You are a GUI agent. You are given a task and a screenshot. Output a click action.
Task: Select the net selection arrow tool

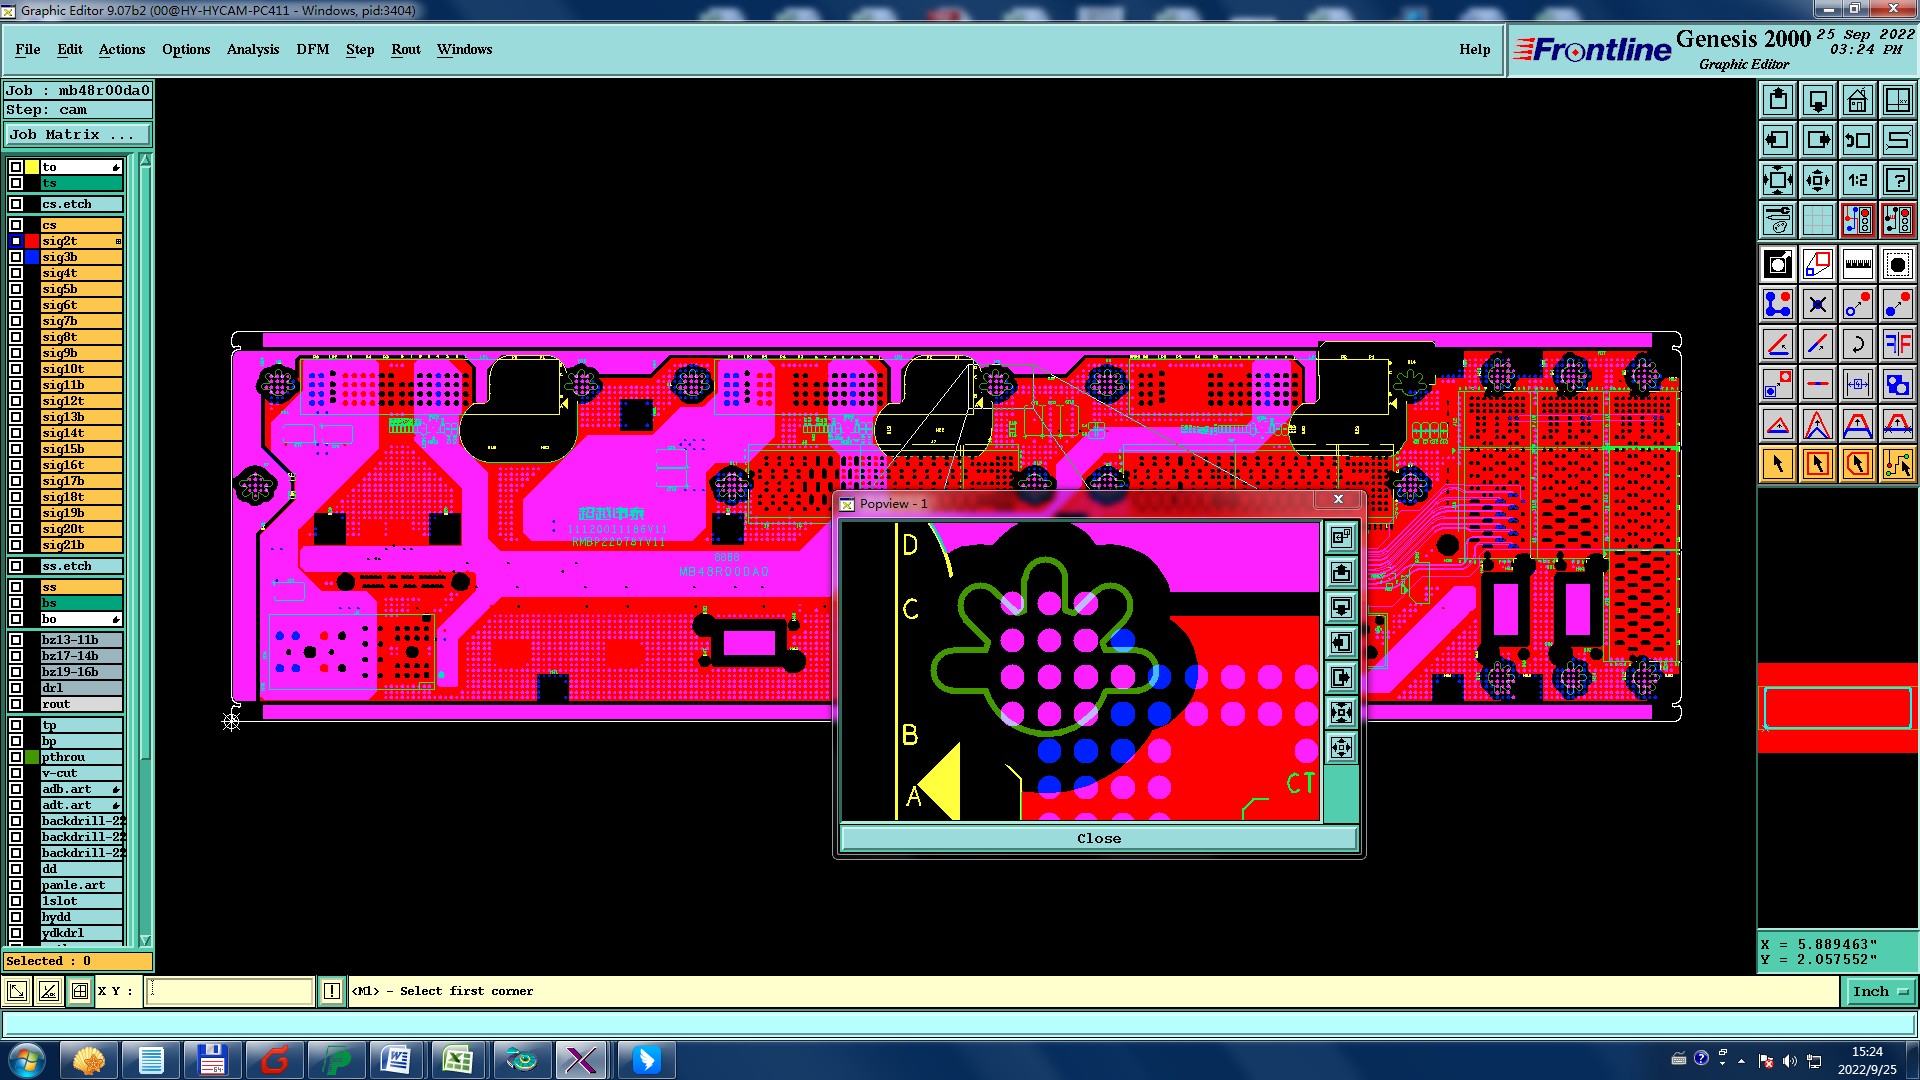click(x=1897, y=464)
